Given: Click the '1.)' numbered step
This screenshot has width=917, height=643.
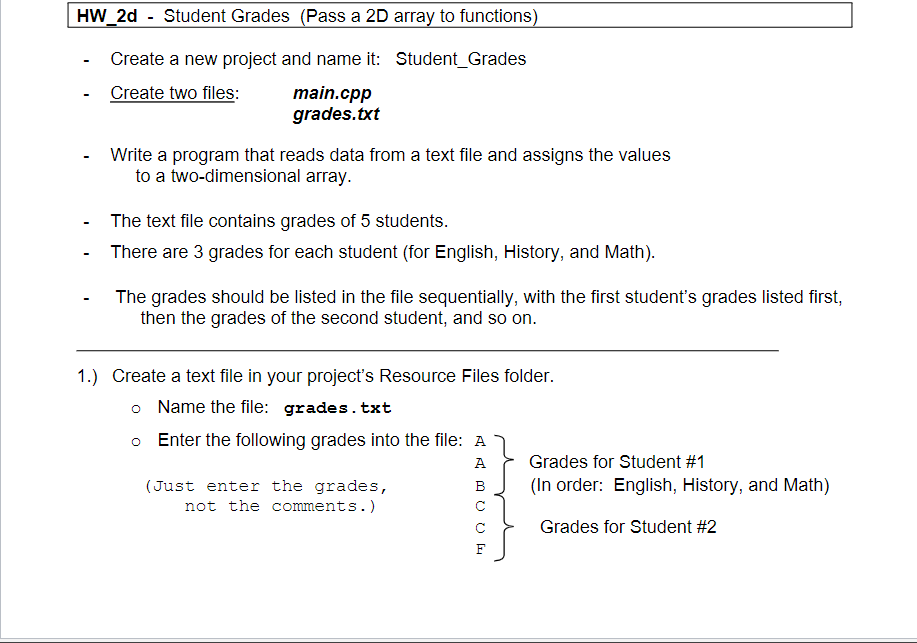Looking at the screenshot, I should tap(85, 375).
